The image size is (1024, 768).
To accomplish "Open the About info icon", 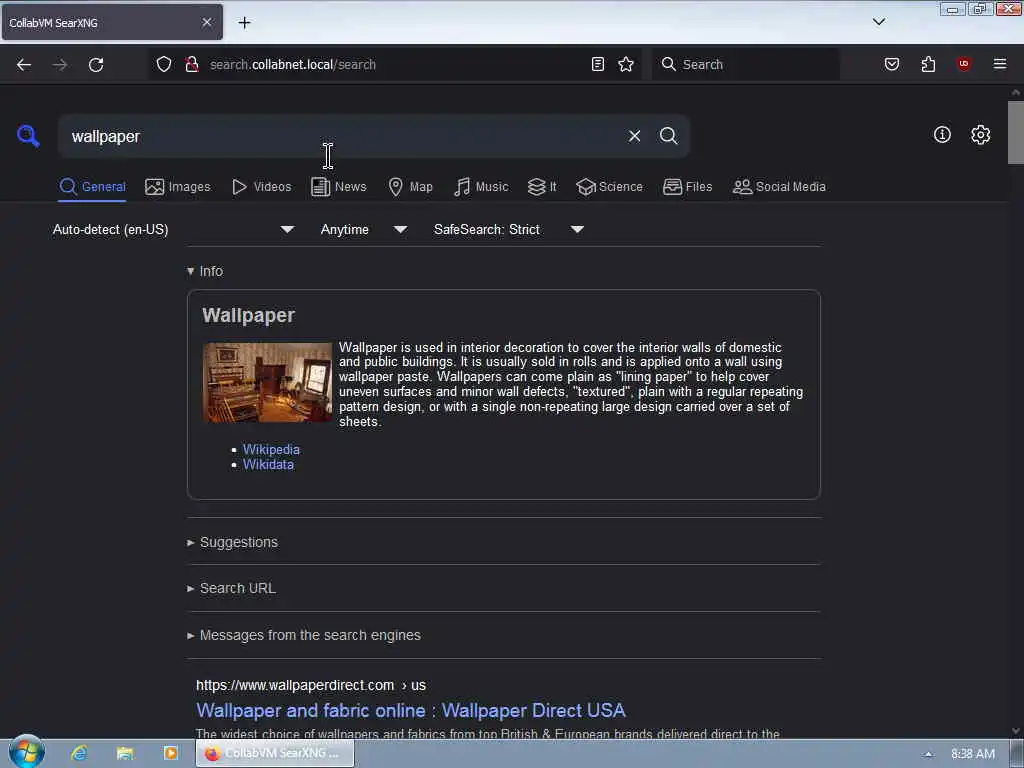I will coord(942,135).
